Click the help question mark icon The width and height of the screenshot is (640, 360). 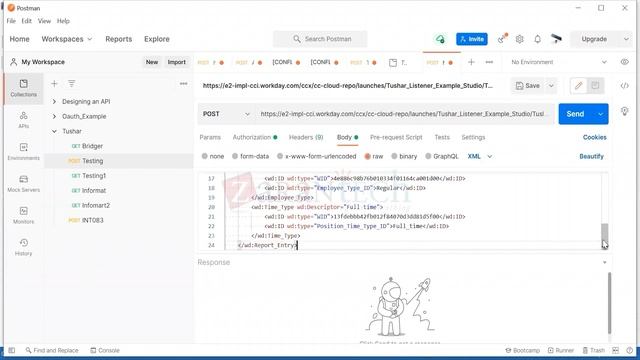coord(629,350)
